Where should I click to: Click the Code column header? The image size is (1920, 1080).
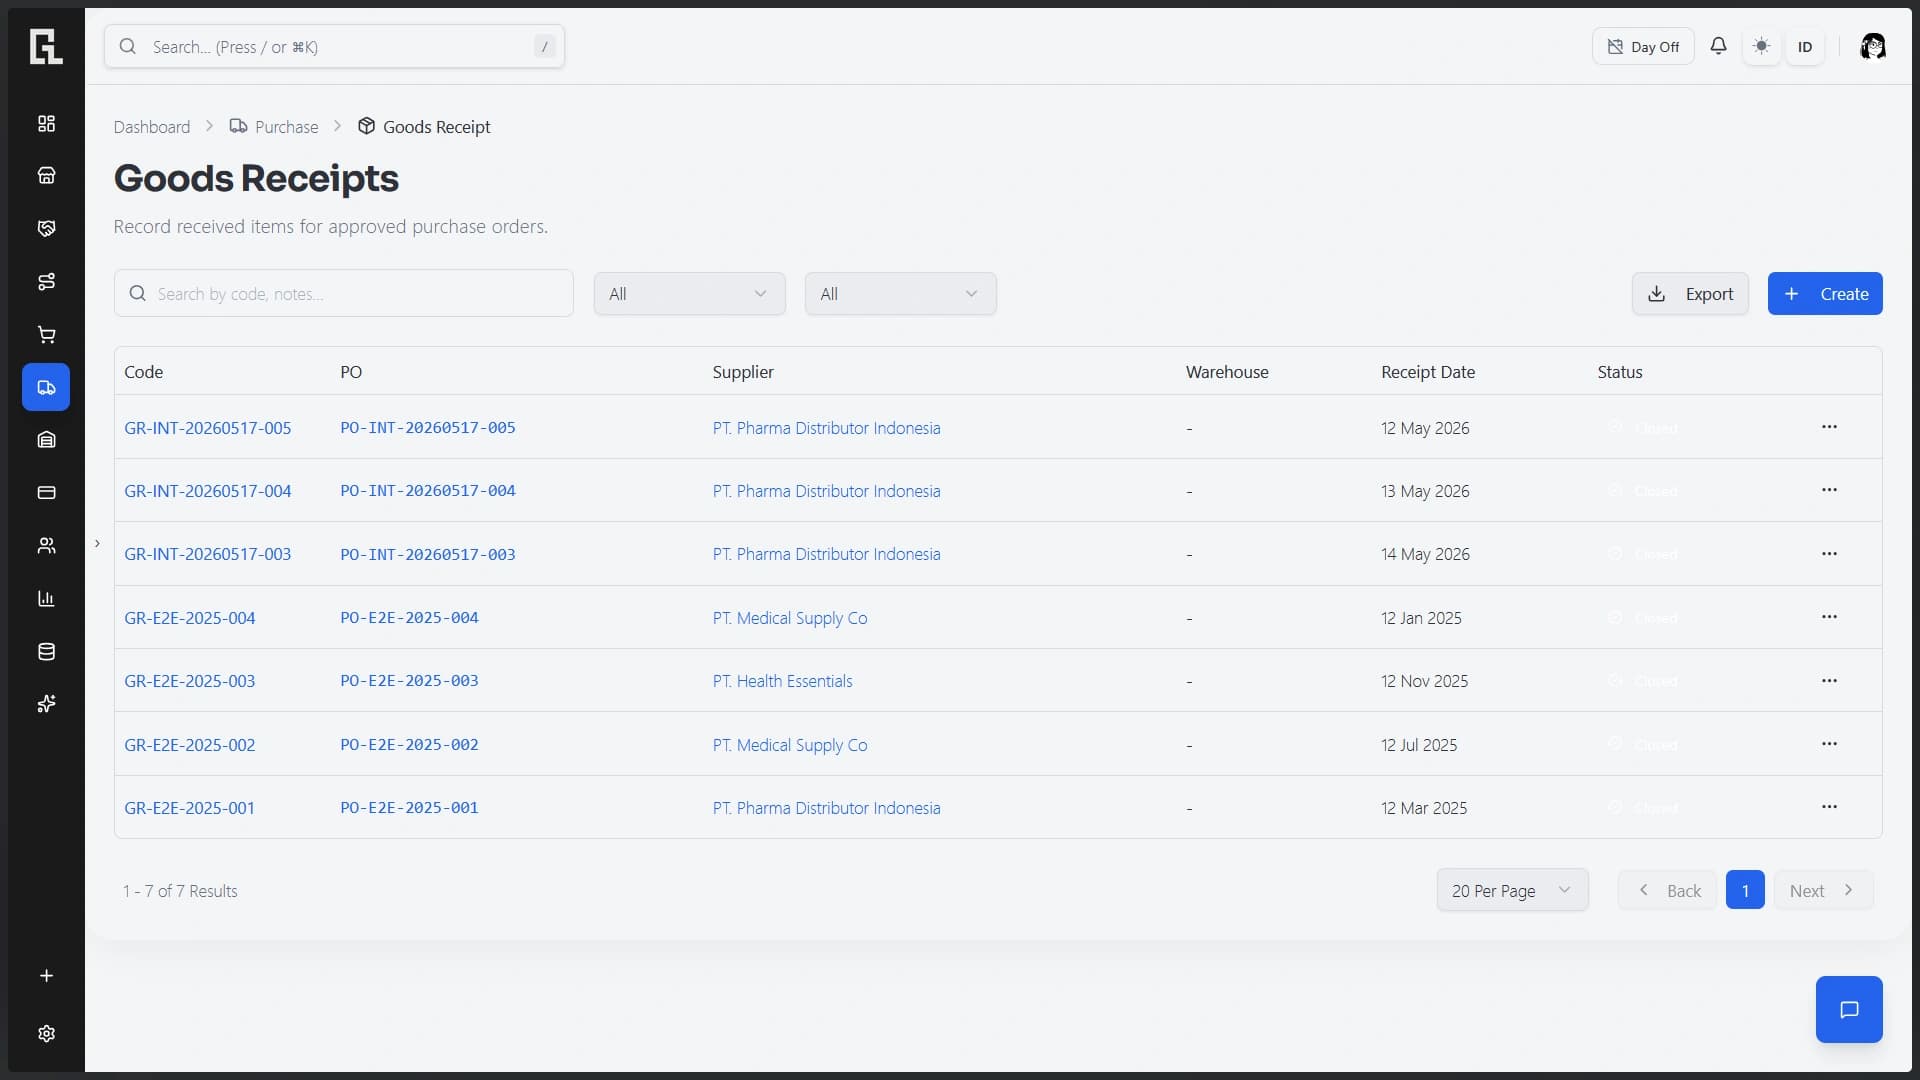[143, 372]
